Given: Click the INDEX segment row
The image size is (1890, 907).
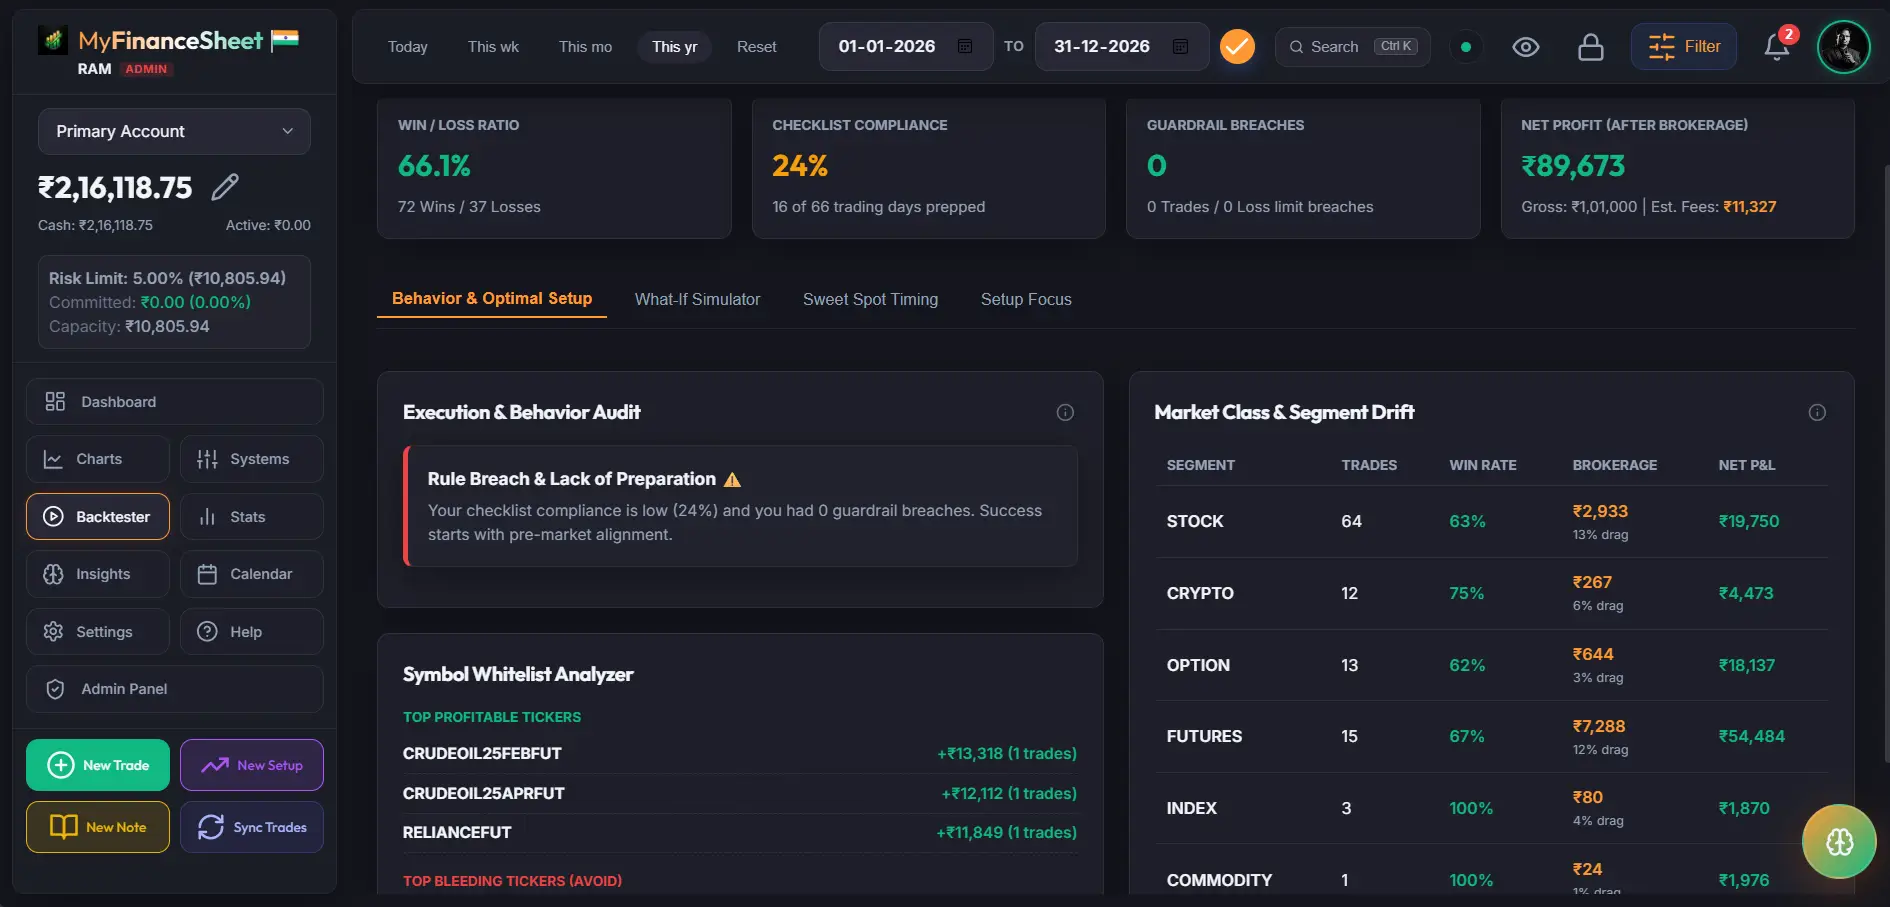Looking at the screenshot, I should 1491,808.
